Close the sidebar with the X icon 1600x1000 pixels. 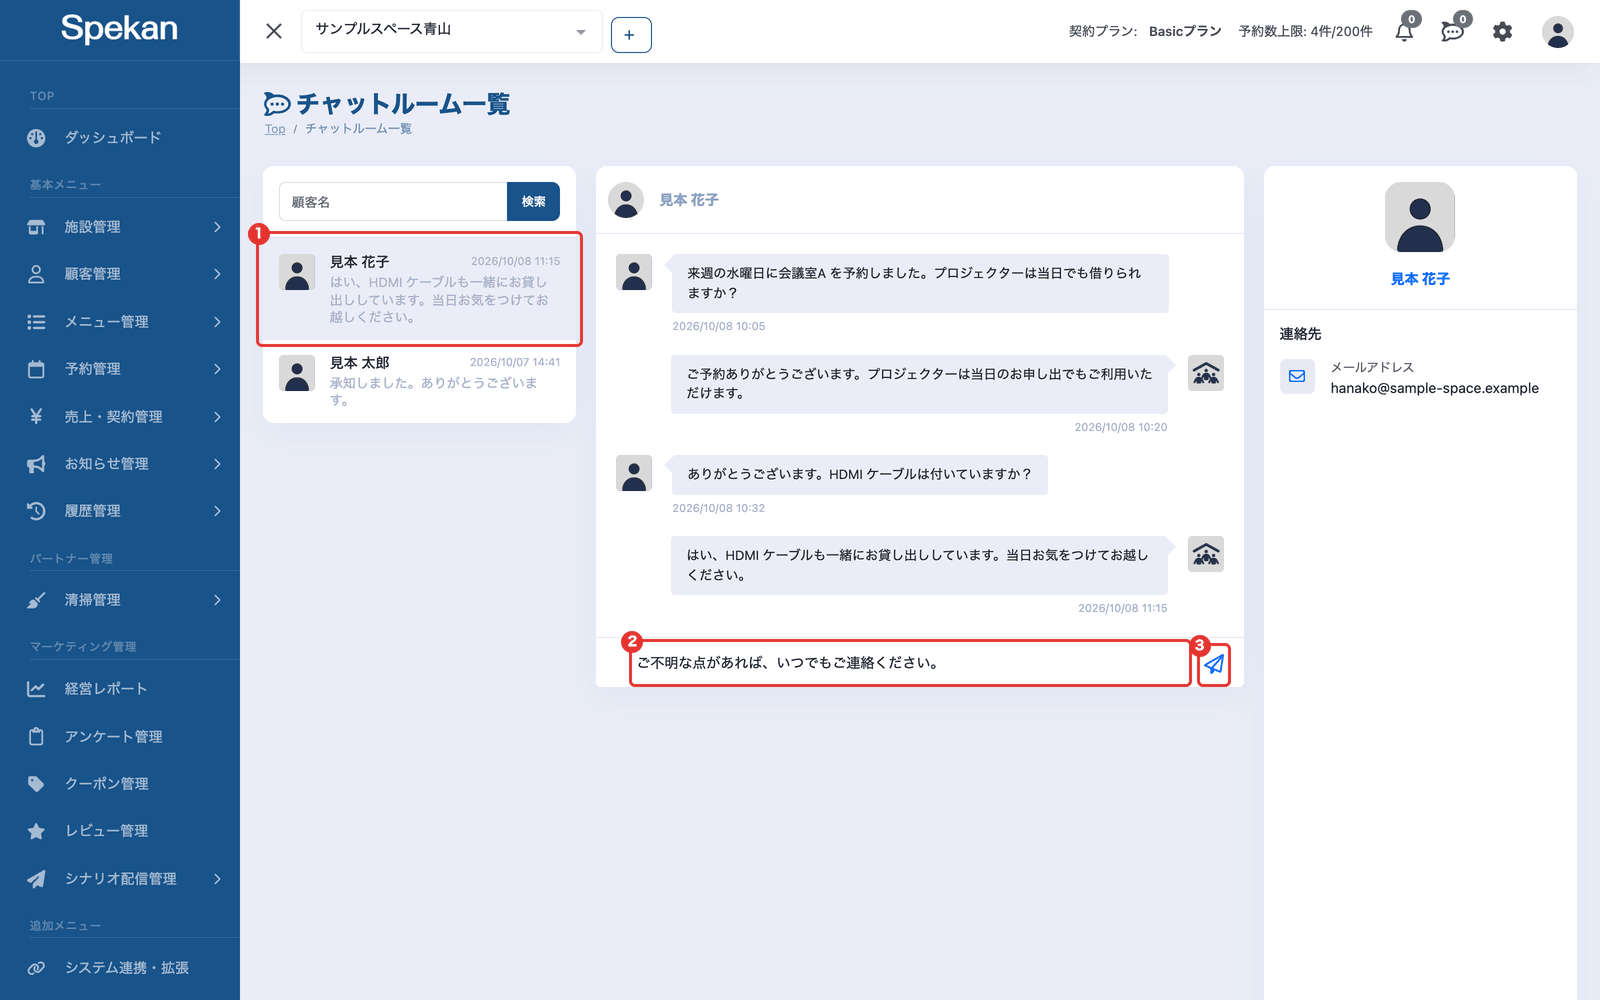274,31
